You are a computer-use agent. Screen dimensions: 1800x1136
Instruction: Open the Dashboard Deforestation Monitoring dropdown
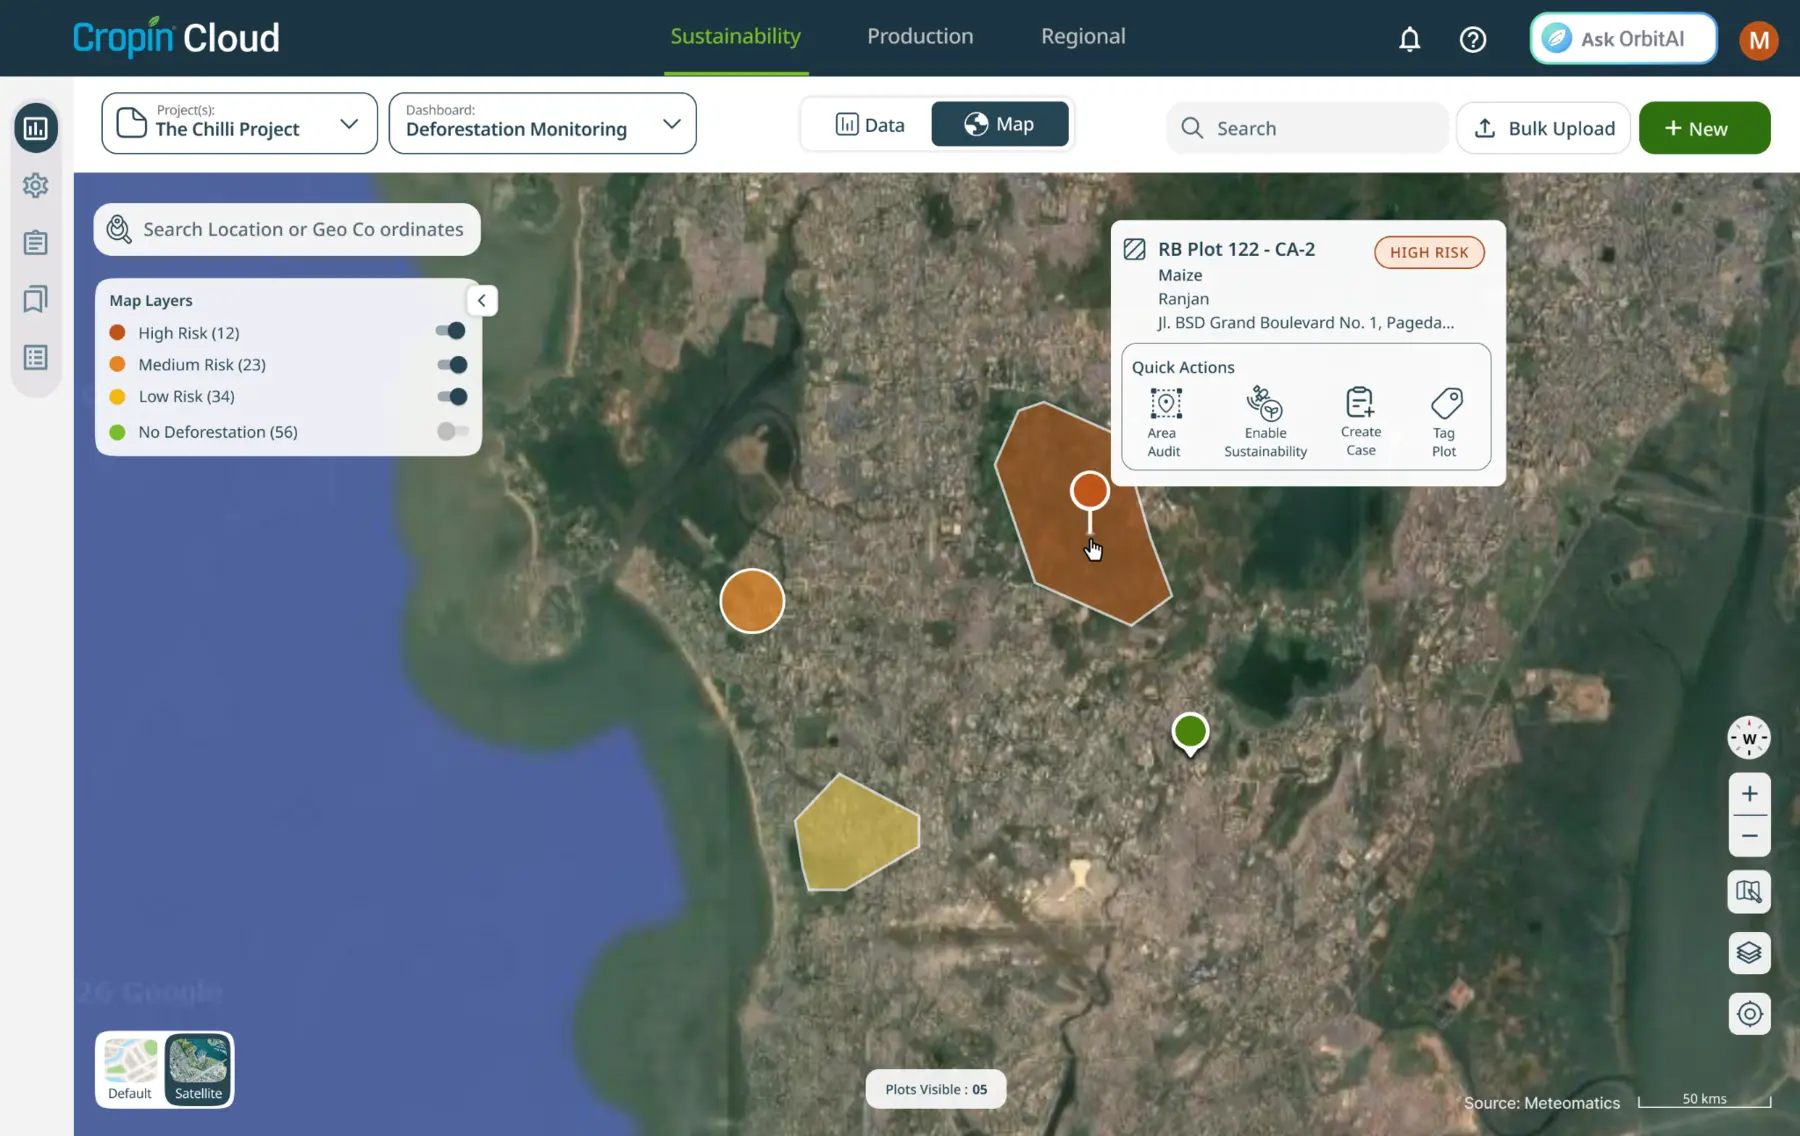pyautogui.click(x=542, y=123)
